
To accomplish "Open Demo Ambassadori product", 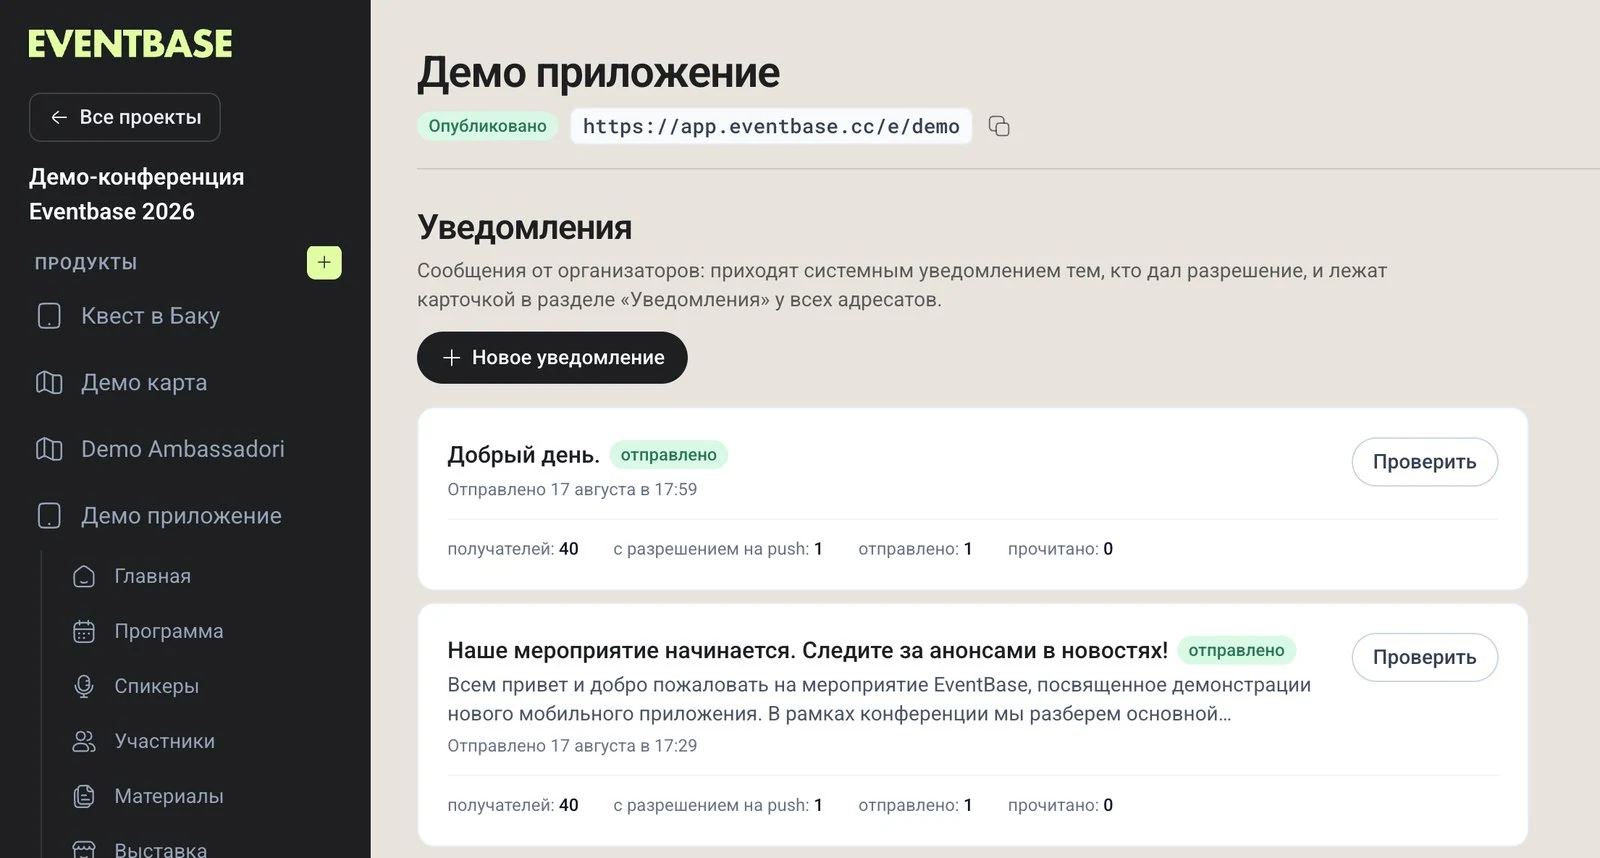I will coord(185,449).
